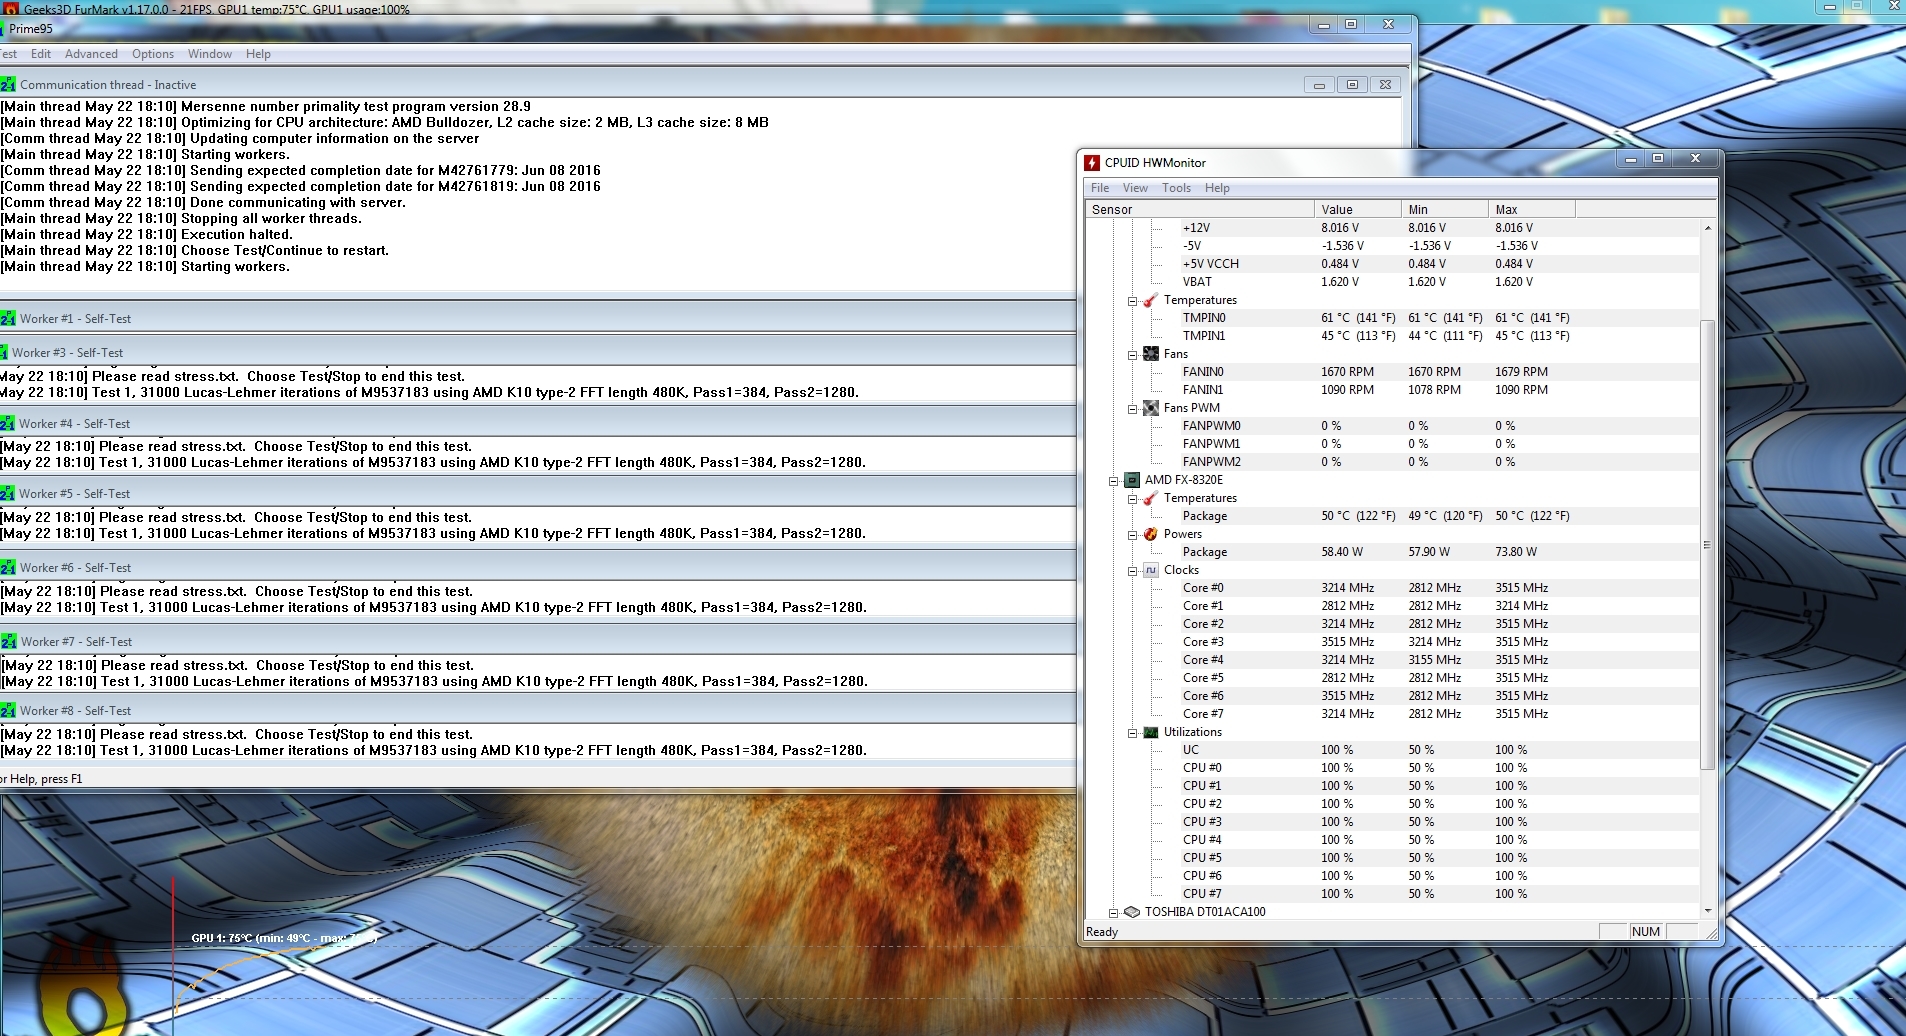Viewport: 1906px width, 1036px height.
Task: Collapse the Fans node in HWMonitor
Action: tap(1133, 355)
